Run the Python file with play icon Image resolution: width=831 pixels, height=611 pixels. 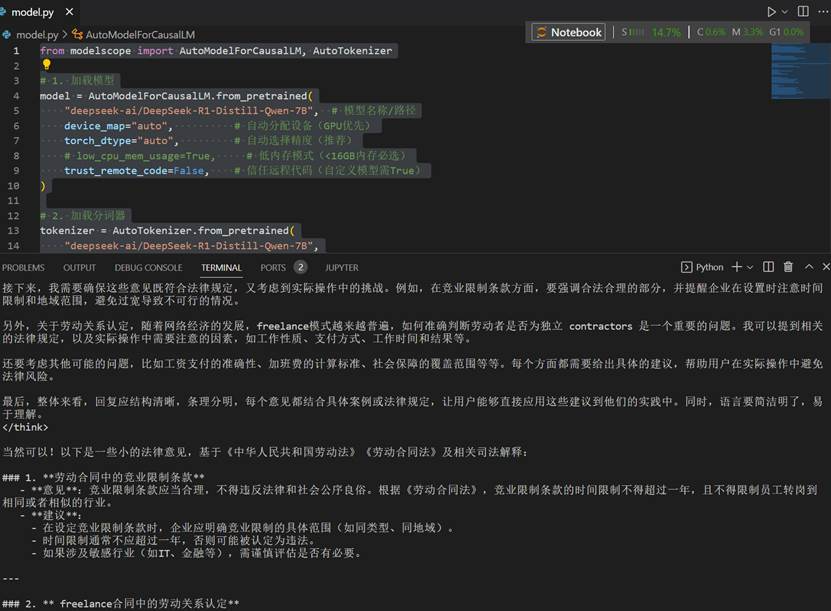(771, 12)
